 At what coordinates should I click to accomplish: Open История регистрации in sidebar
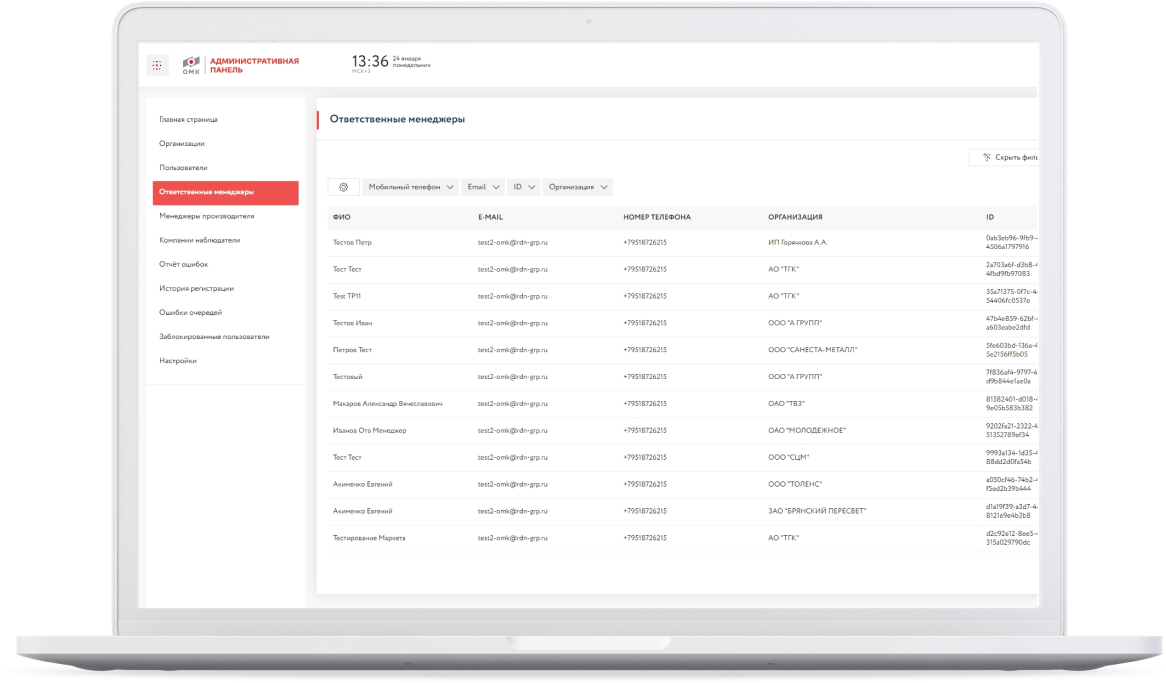pos(196,288)
